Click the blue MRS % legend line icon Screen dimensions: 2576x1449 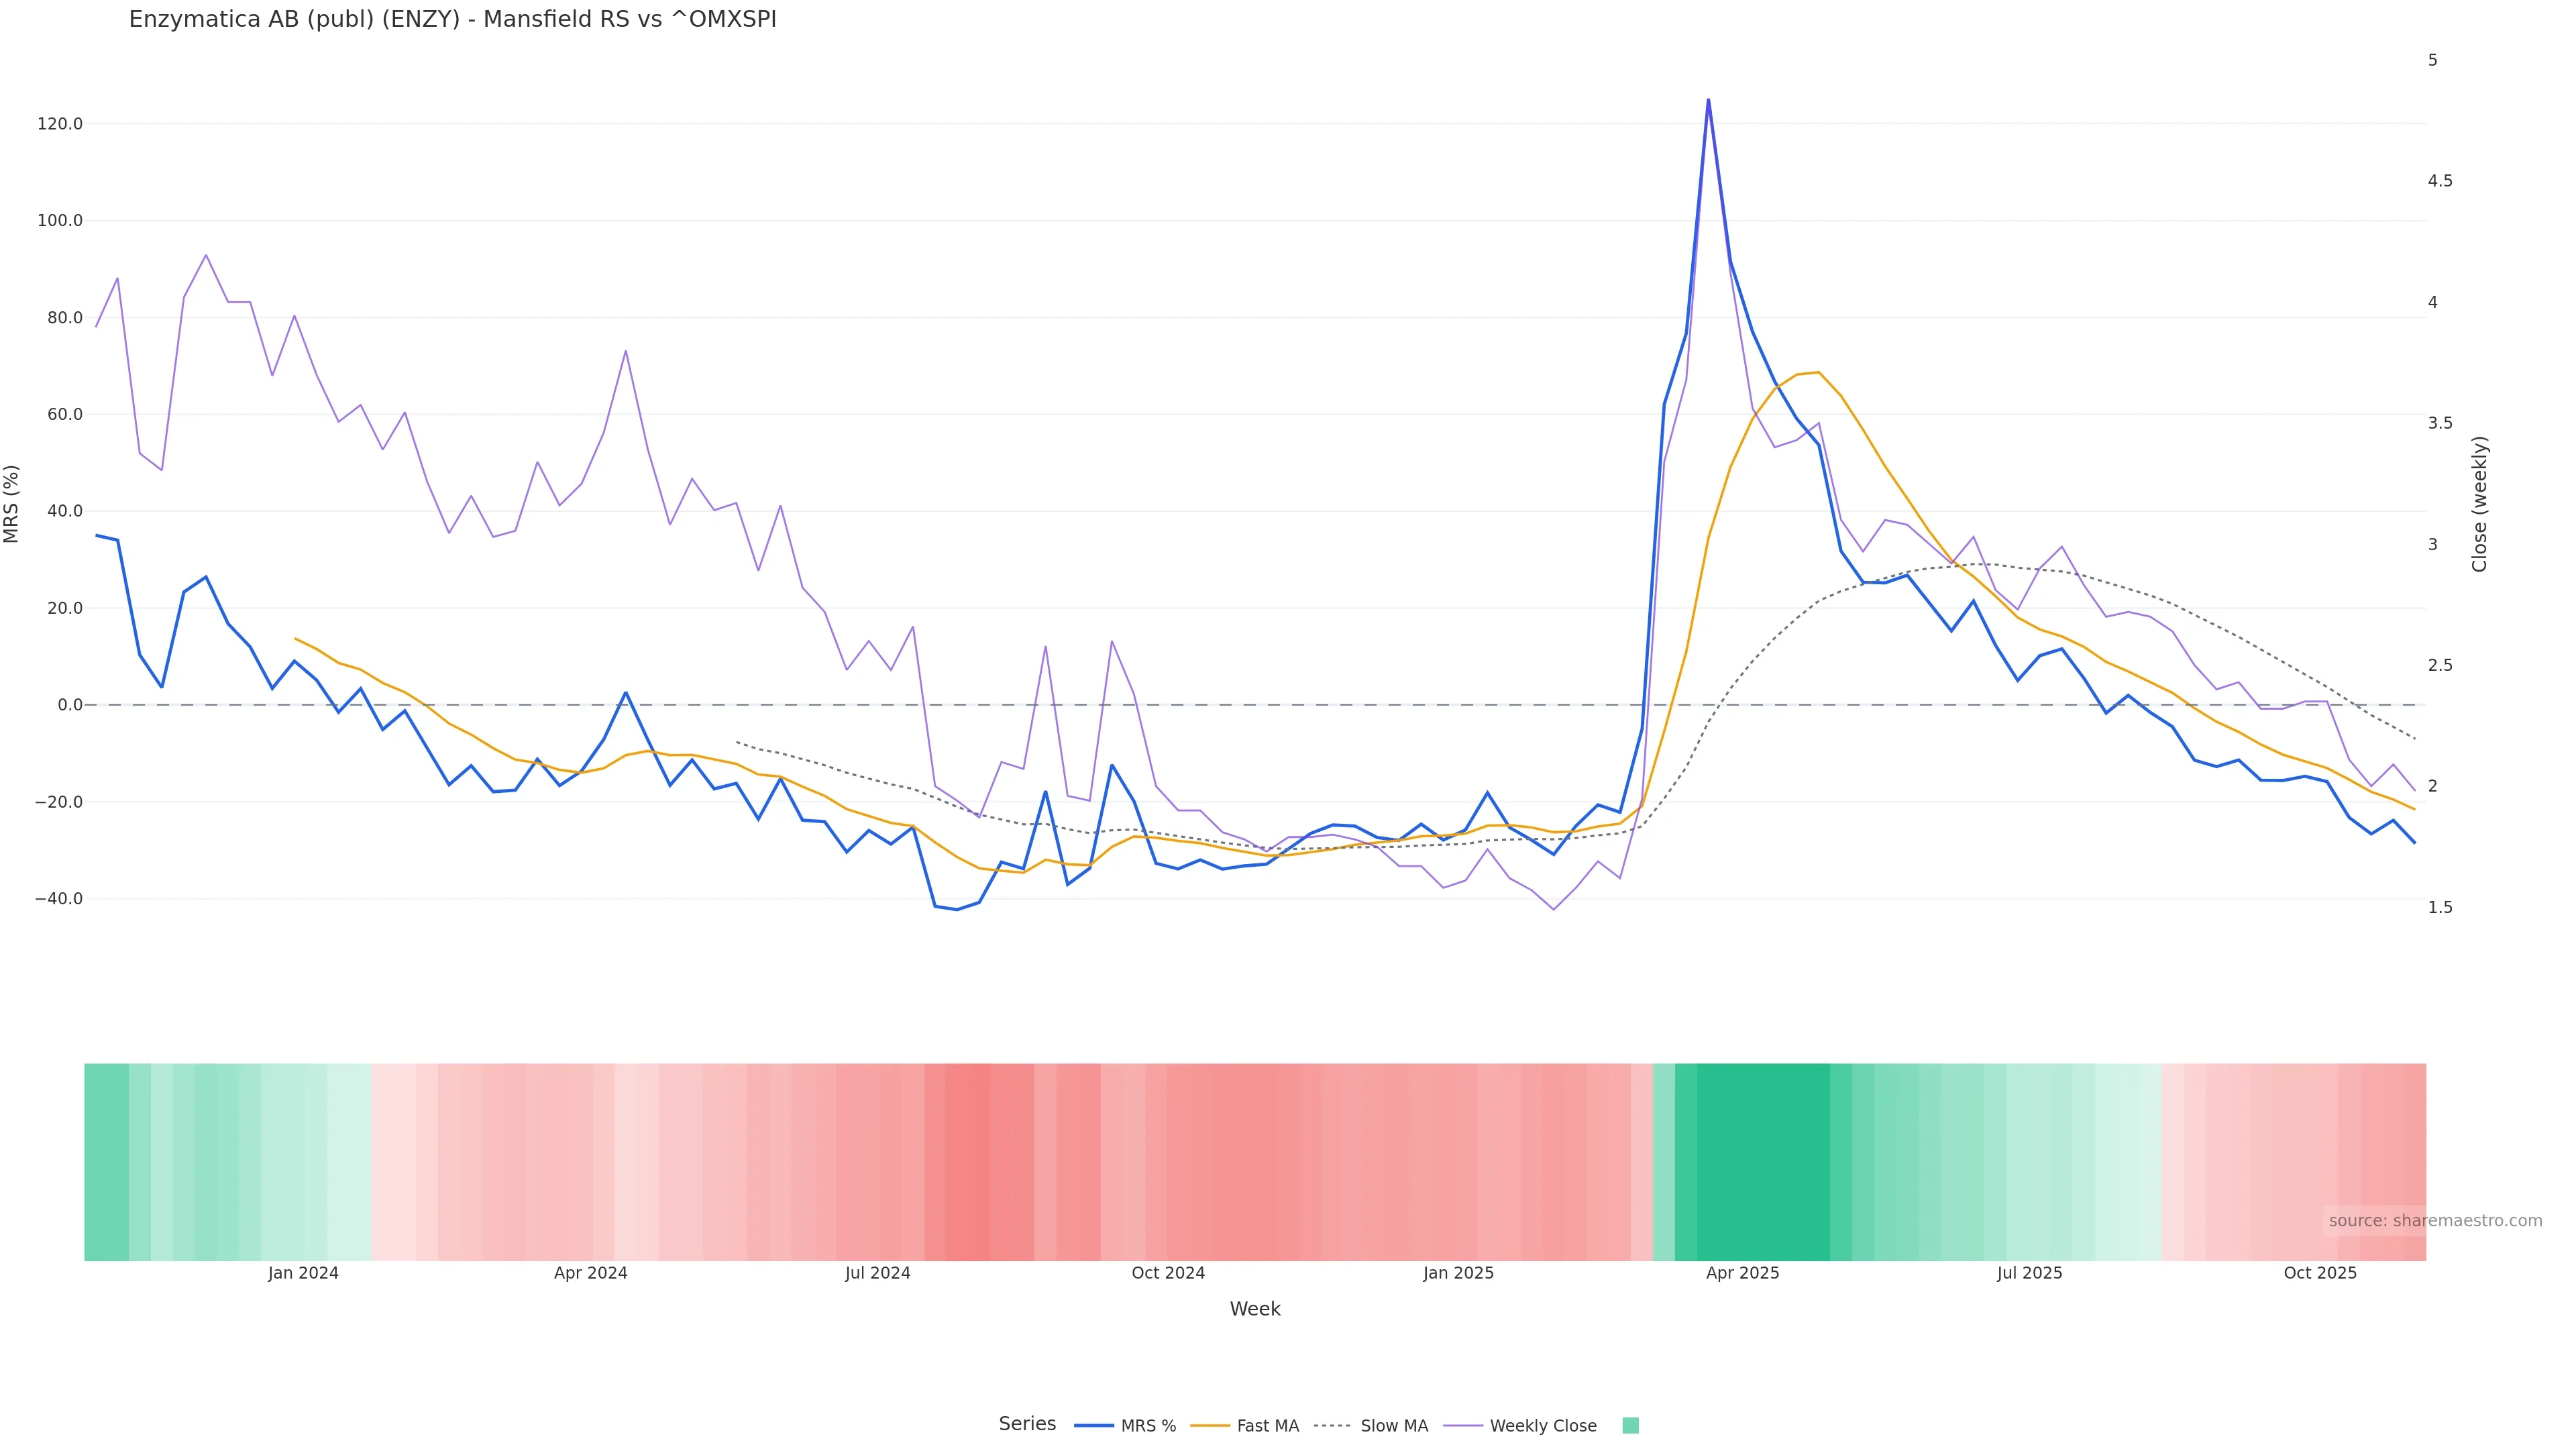1093,1426
